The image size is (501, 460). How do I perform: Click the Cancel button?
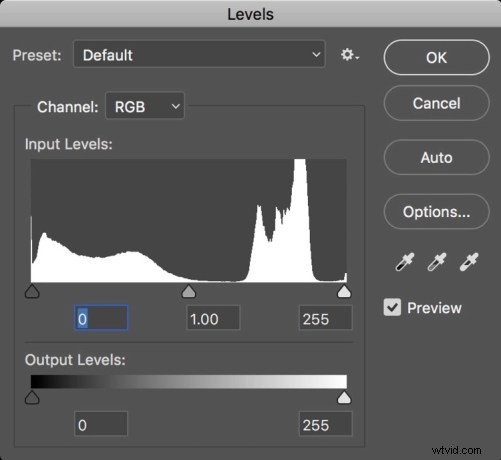[437, 103]
